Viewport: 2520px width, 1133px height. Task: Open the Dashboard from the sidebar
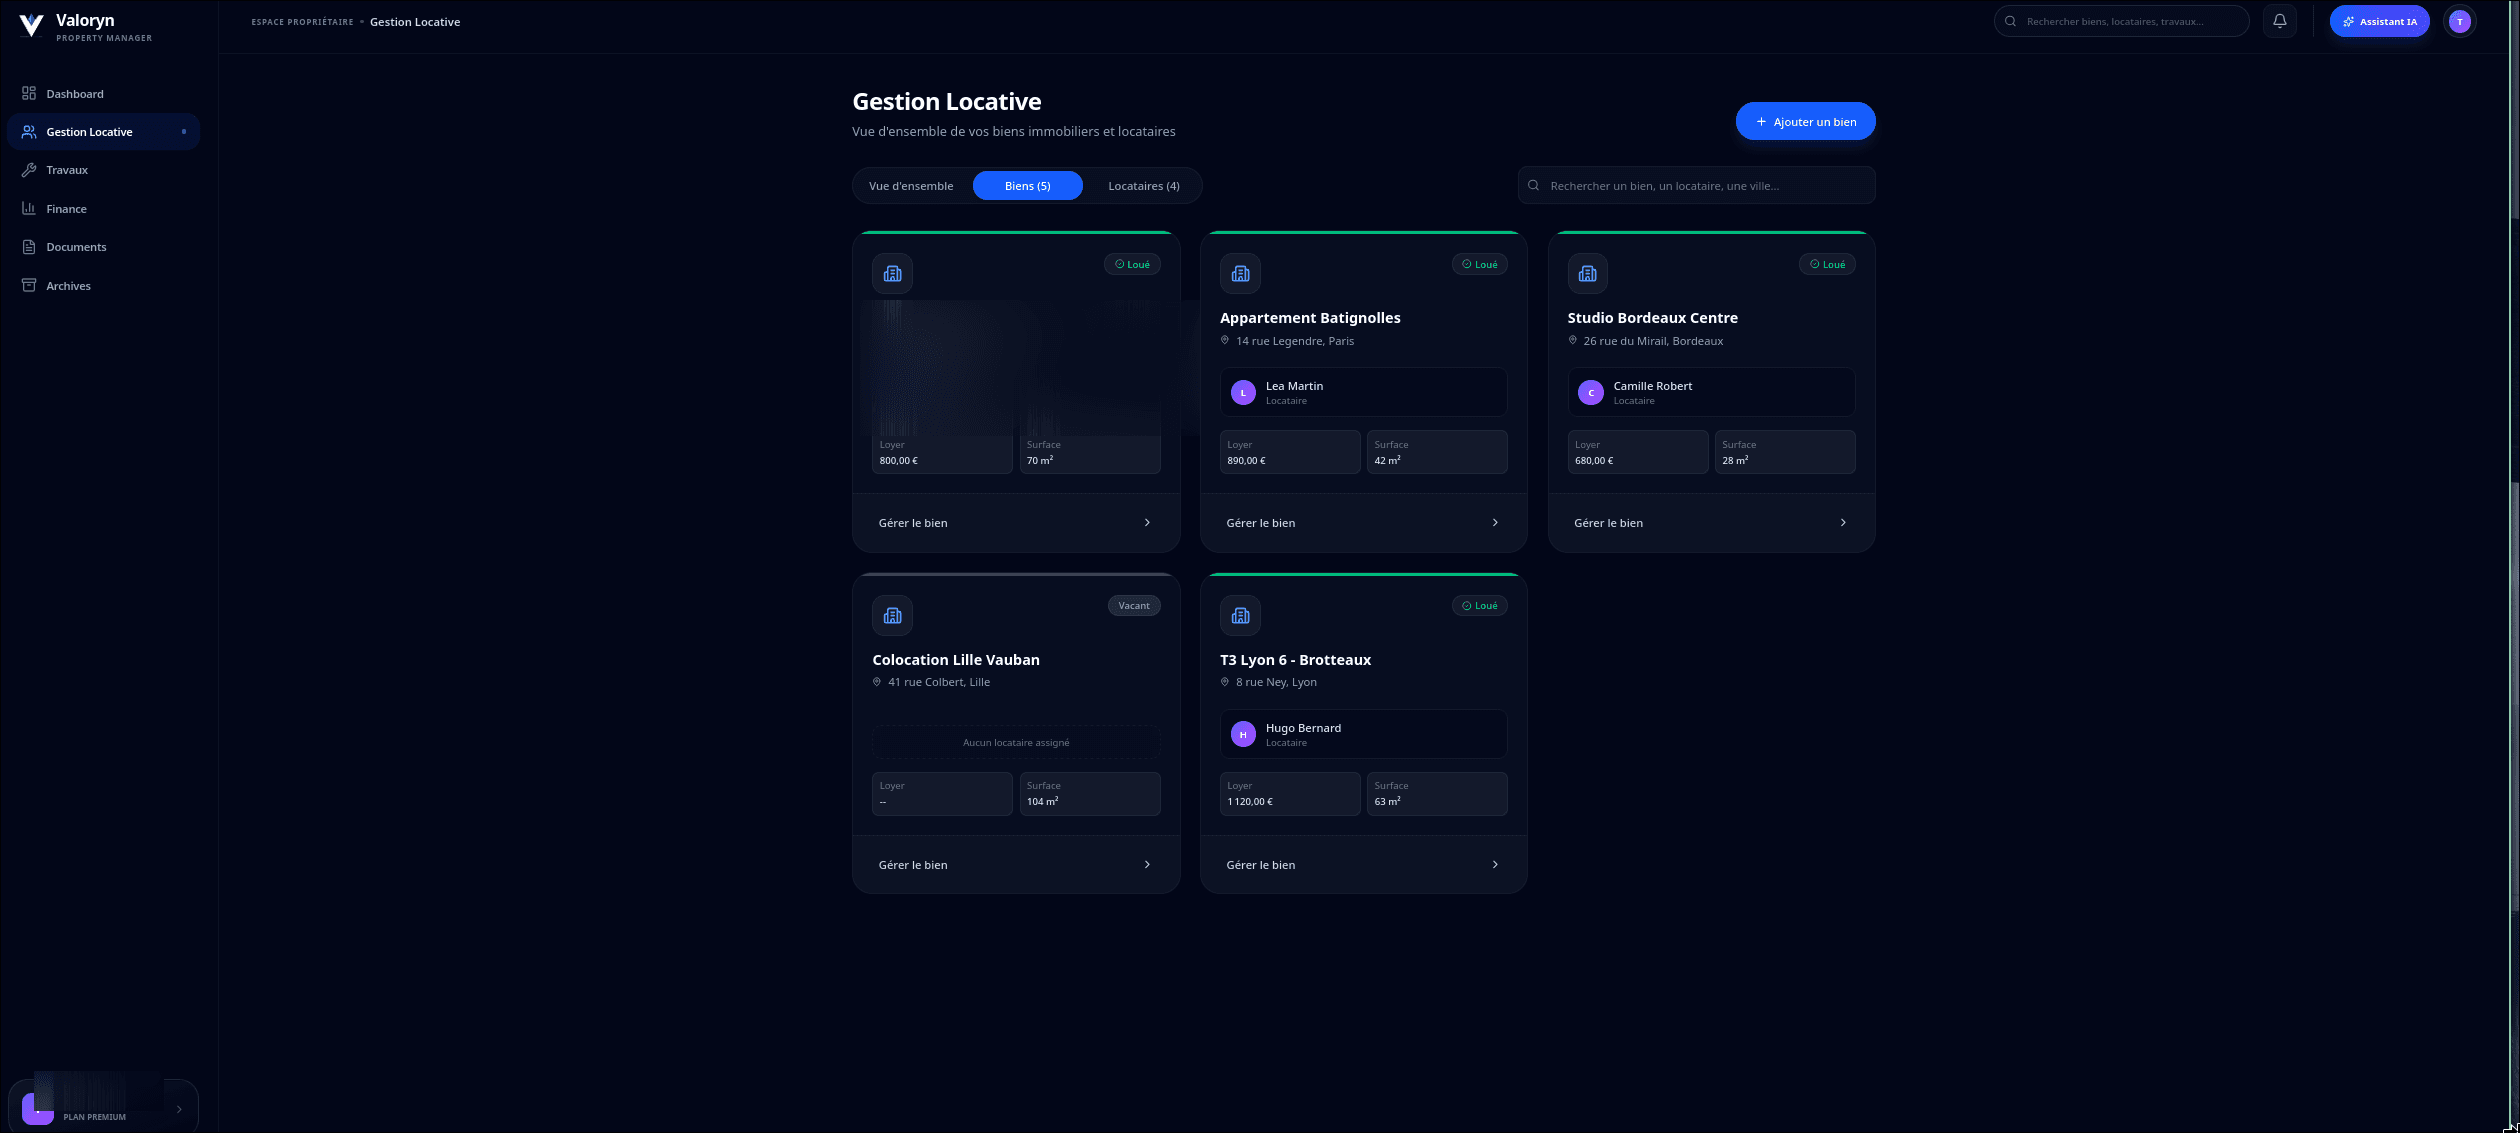click(75, 93)
